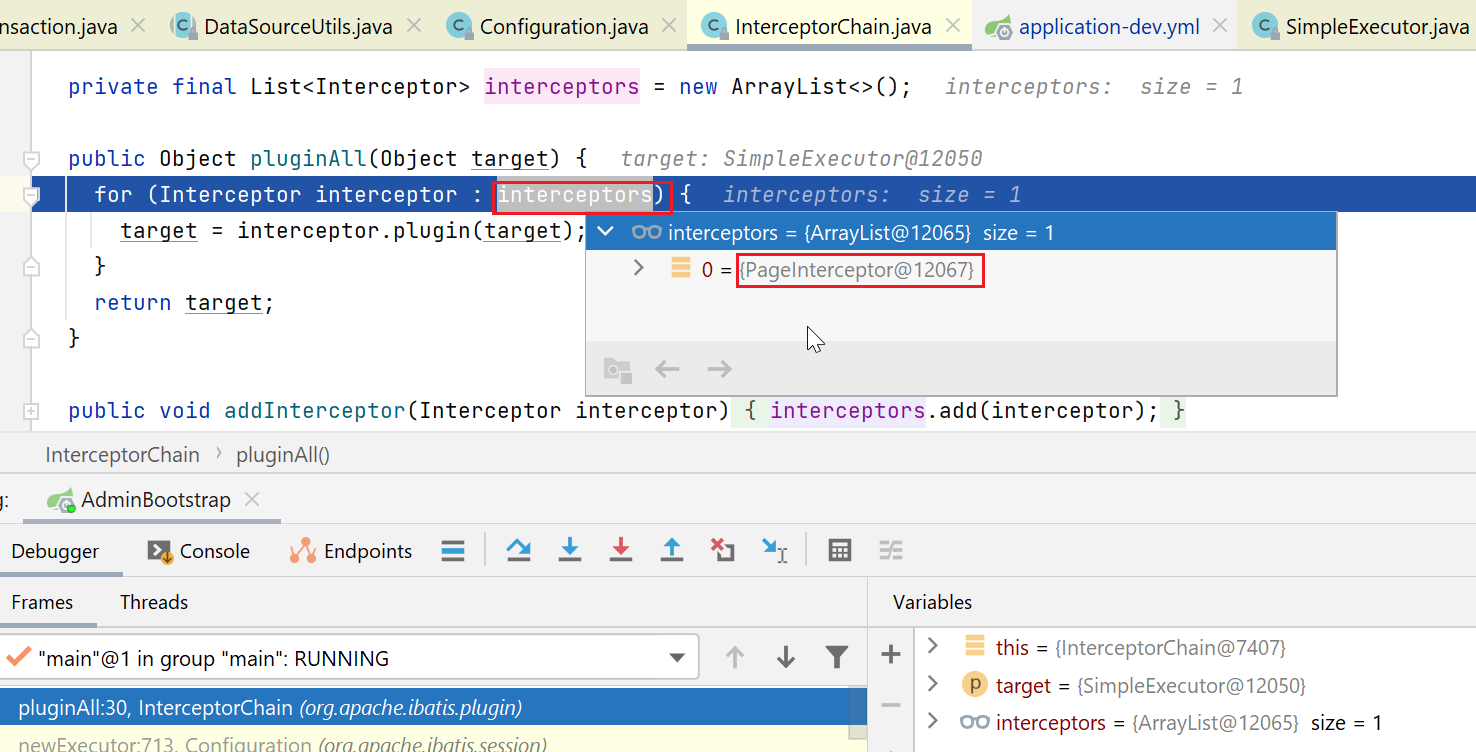
Task: Click the red Force Step Into icon
Action: click(621, 550)
